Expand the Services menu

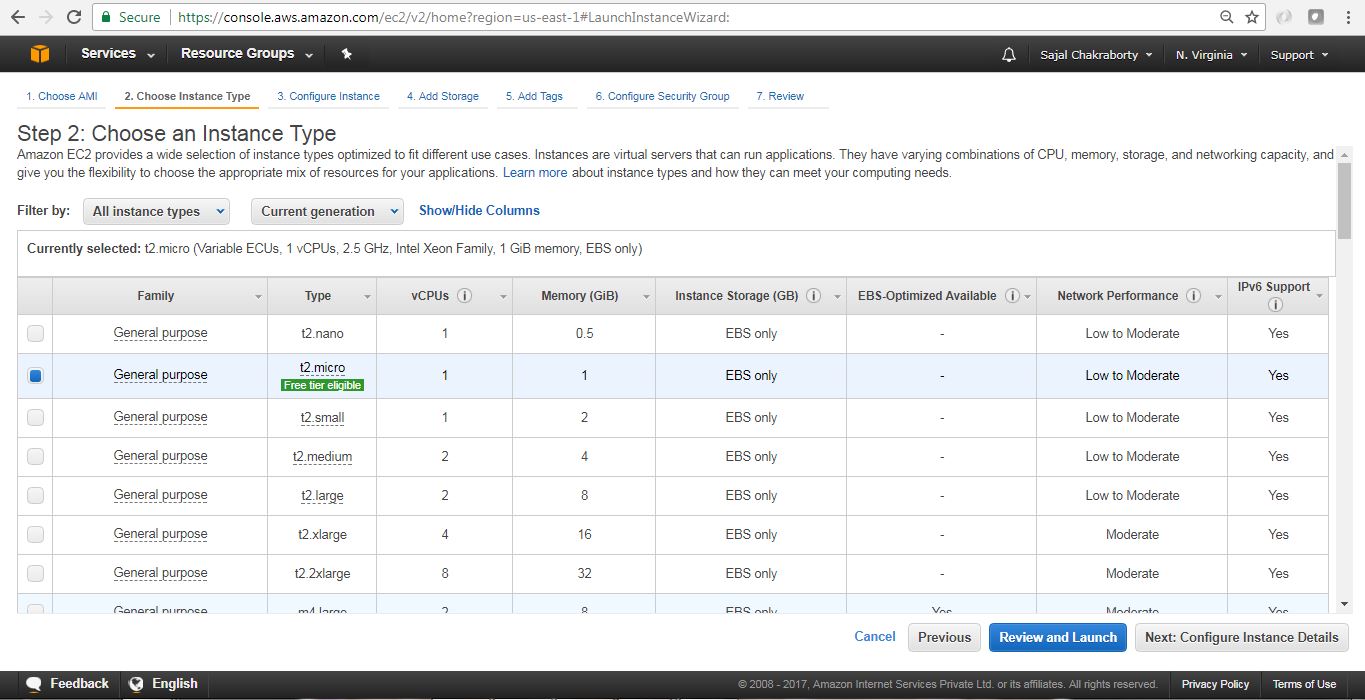(x=118, y=54)
